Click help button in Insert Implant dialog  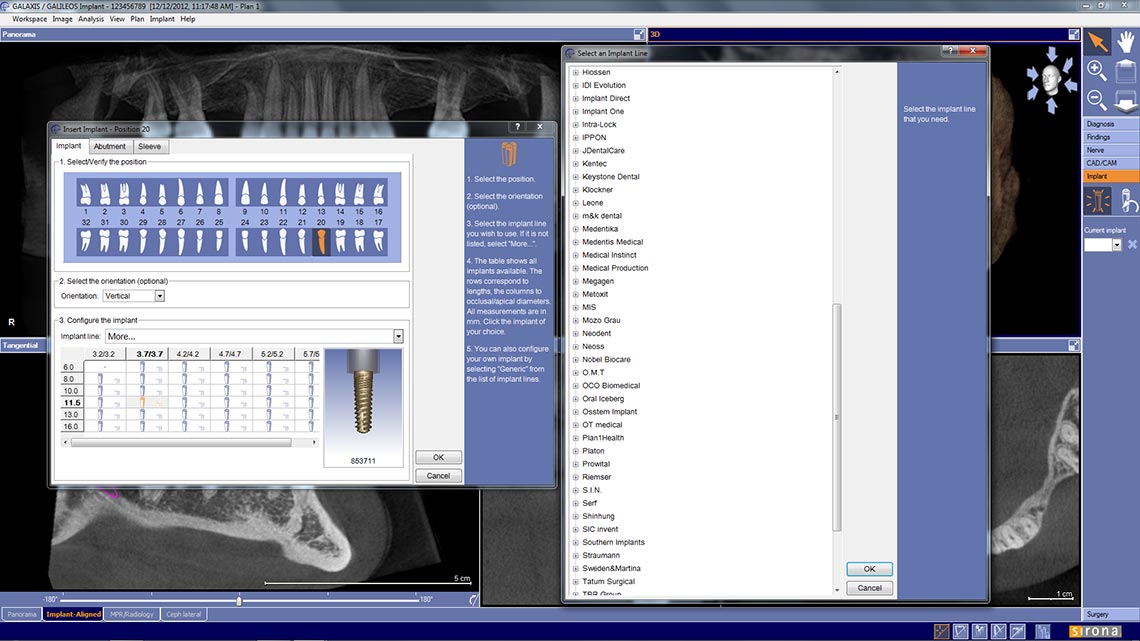518,126
